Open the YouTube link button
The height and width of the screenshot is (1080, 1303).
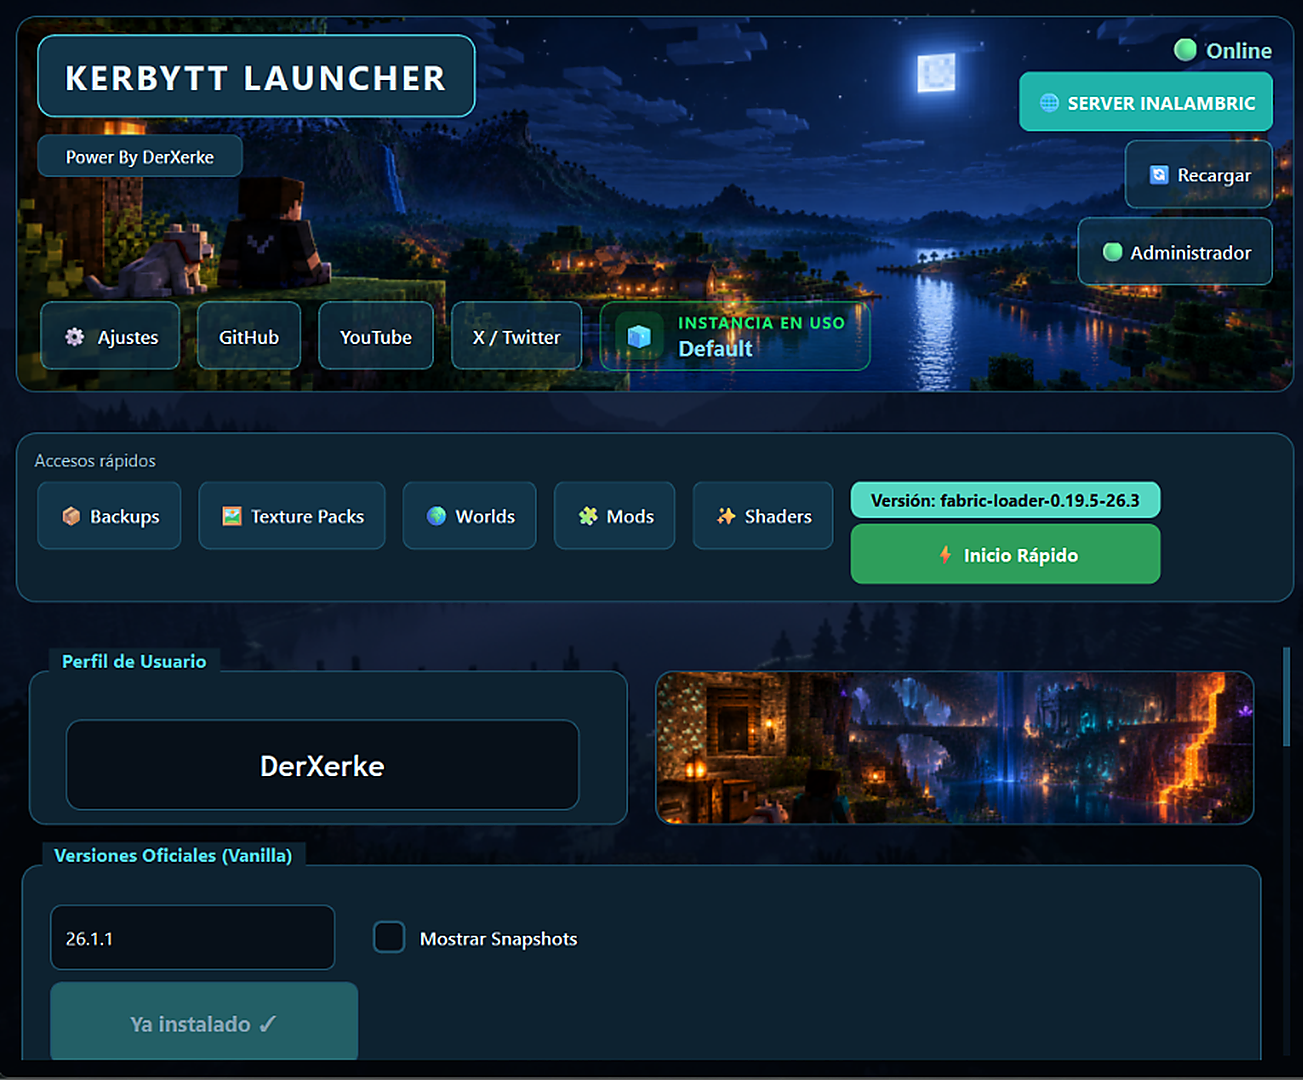pyautogui.click(x=376, y=336)
